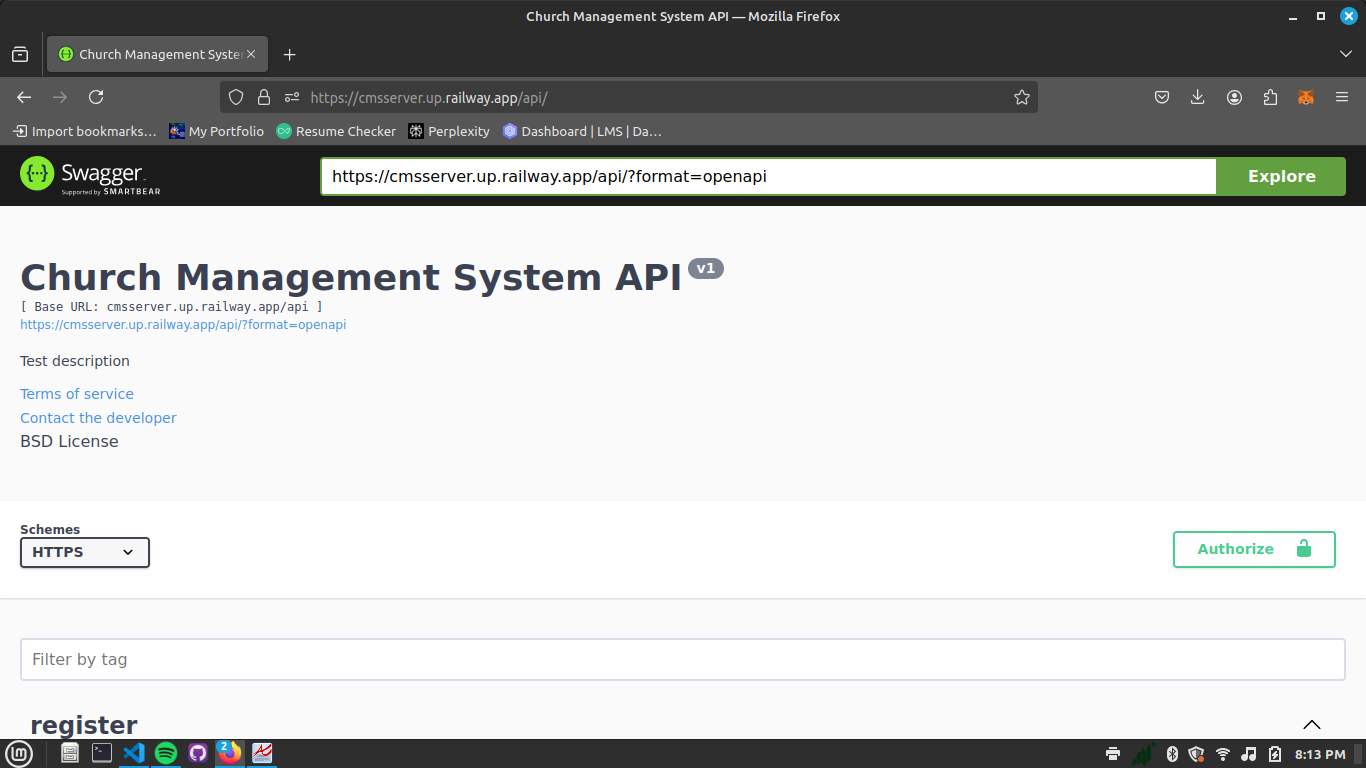The image size is (1366, 768).
Task: Open the Schemes HTTPS dropdown
Action: pos(85,552)
